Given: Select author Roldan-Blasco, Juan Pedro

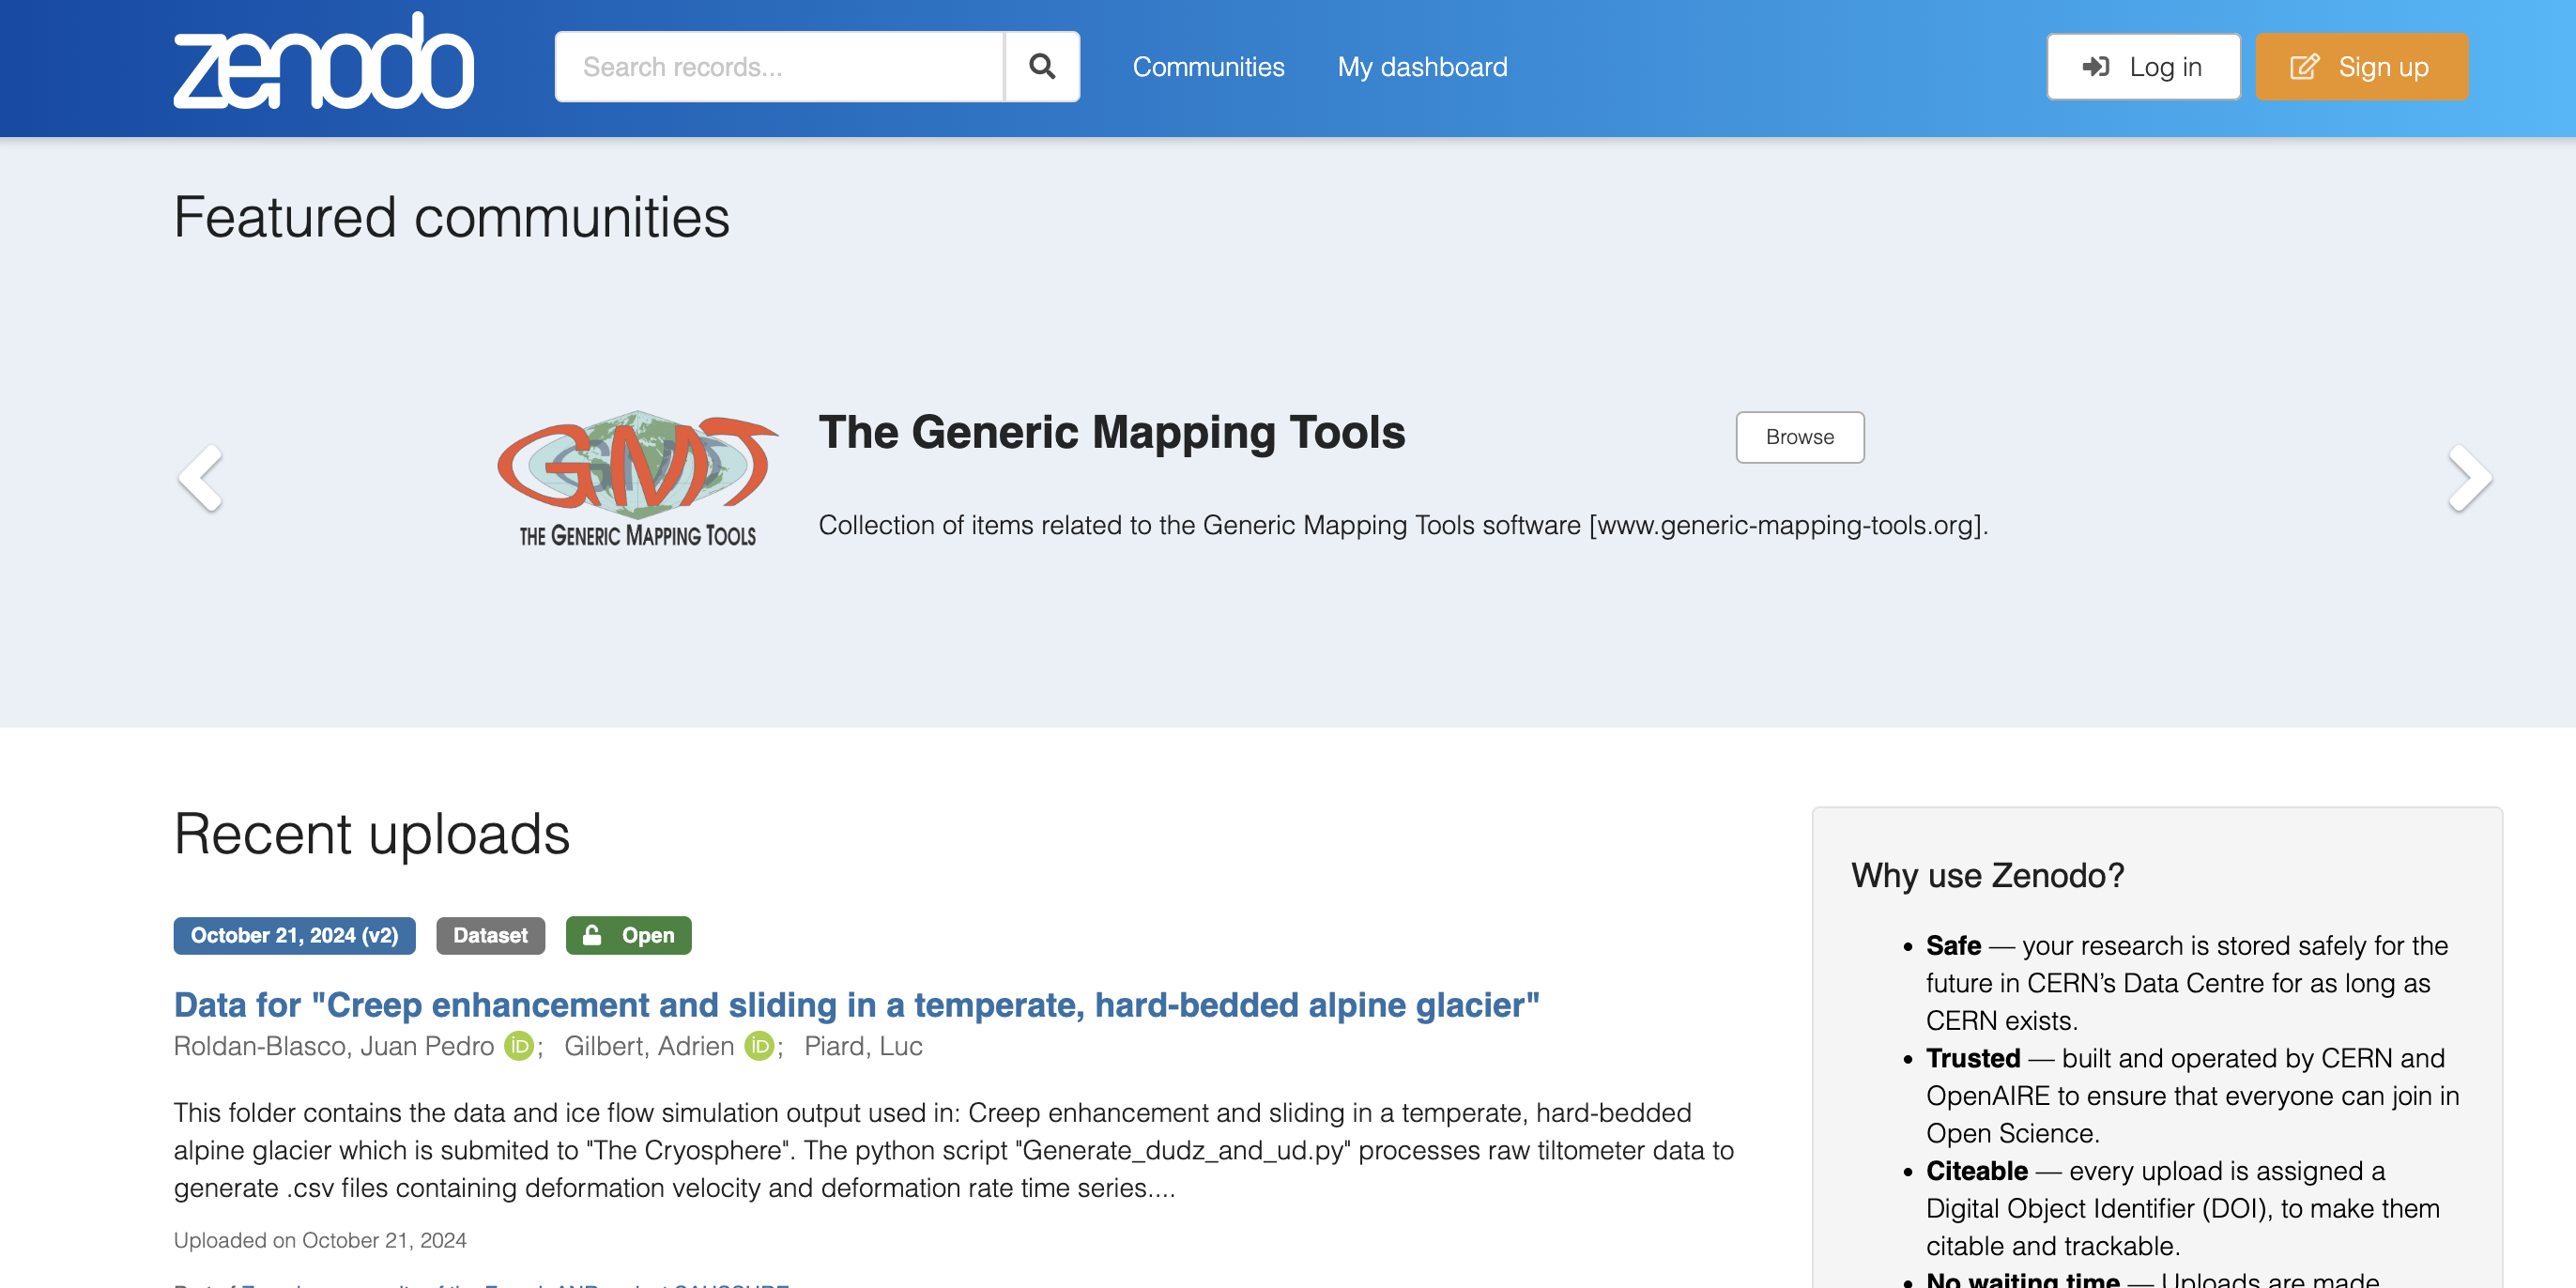Looking at the screenshot, I should [x=334, y=1046].
